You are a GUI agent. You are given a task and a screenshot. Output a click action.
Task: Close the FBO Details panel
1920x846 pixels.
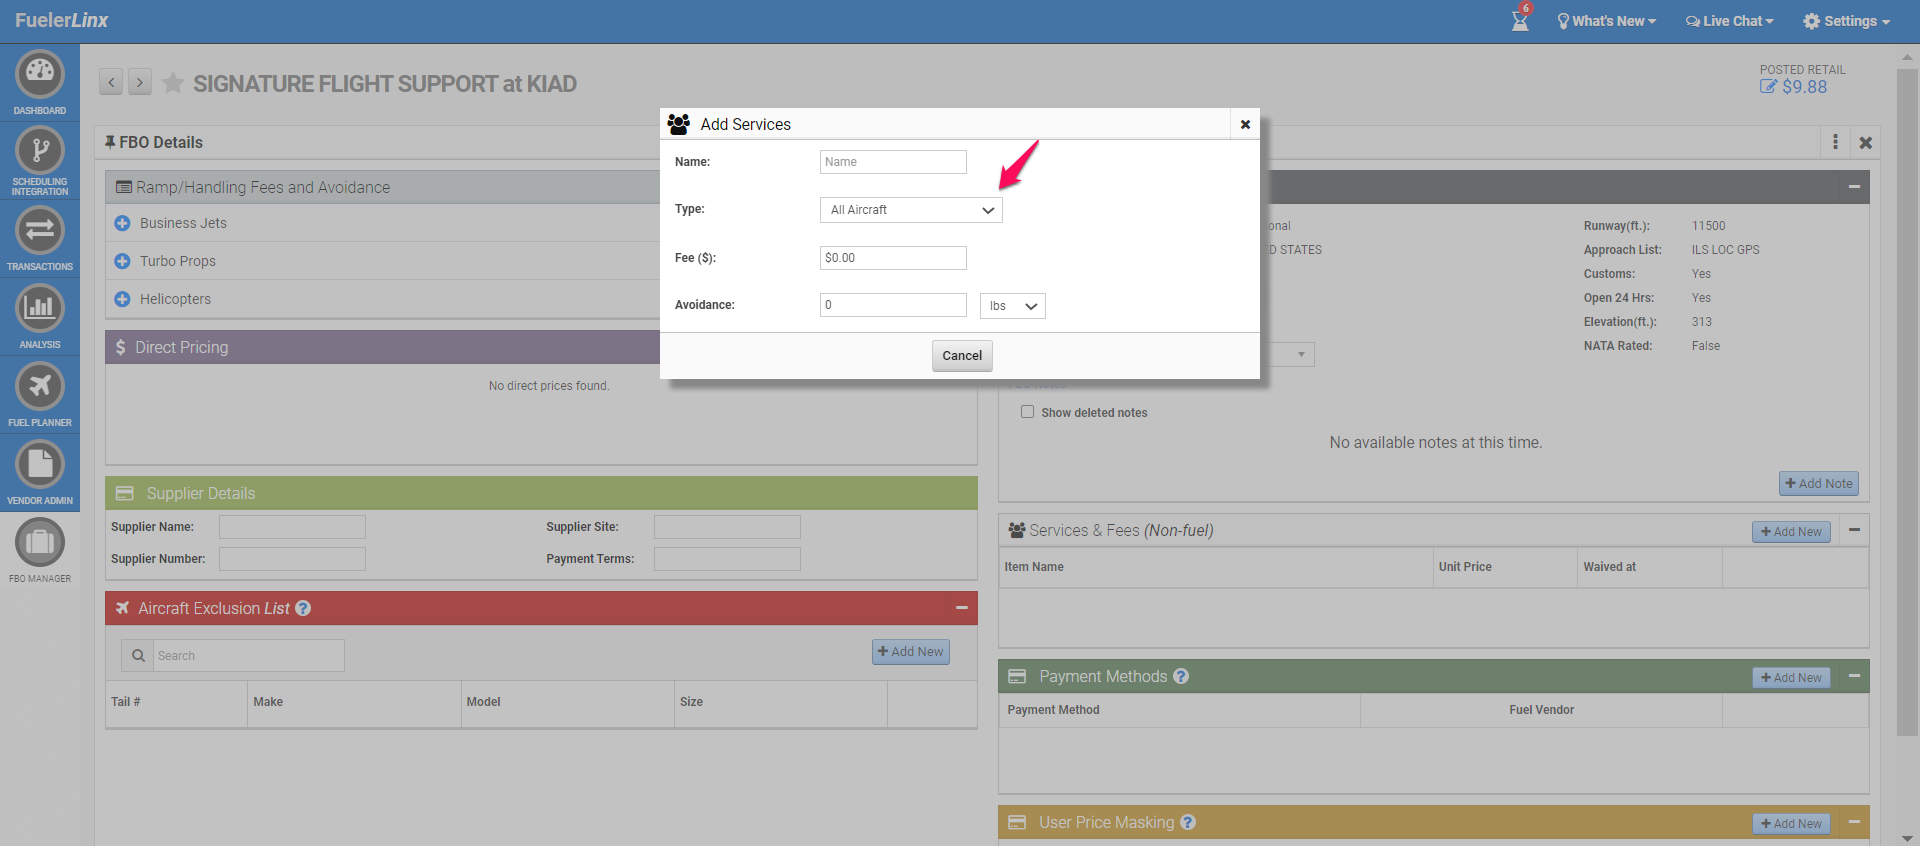[x=1866, y=142]
